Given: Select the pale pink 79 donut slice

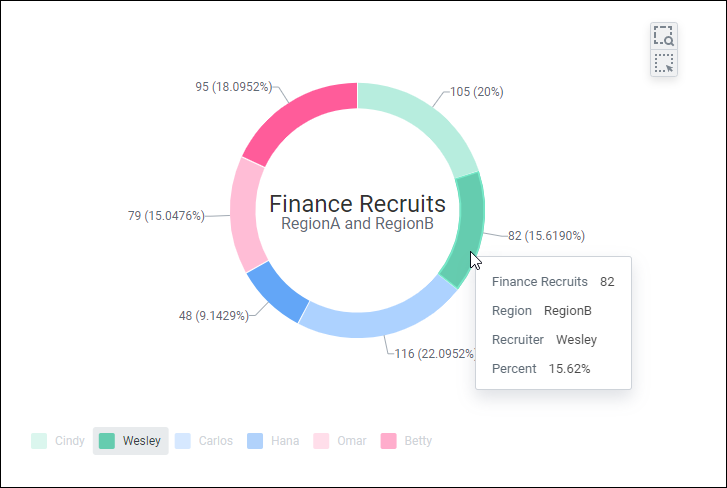Looking at the screenshot, I should pos(243,215).
